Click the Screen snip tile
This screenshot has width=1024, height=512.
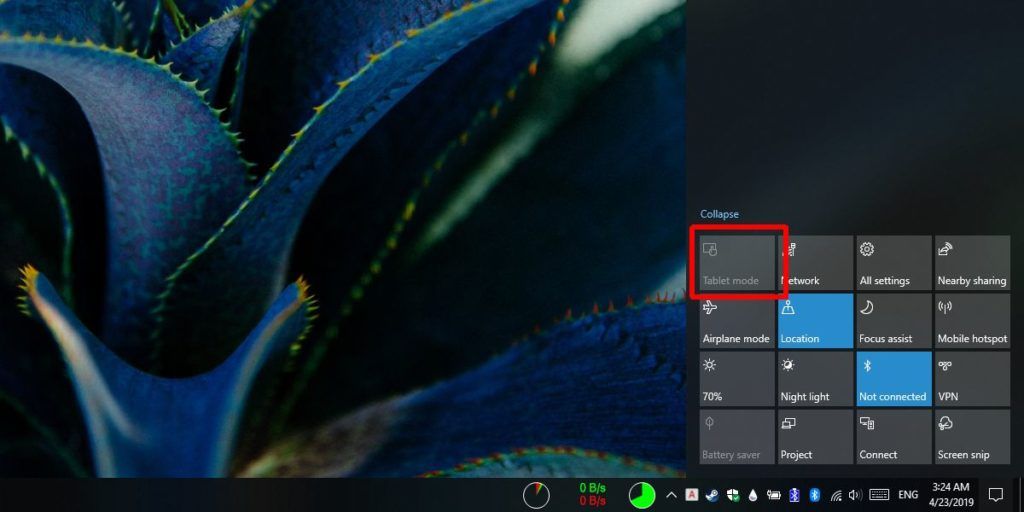(971, 437)
